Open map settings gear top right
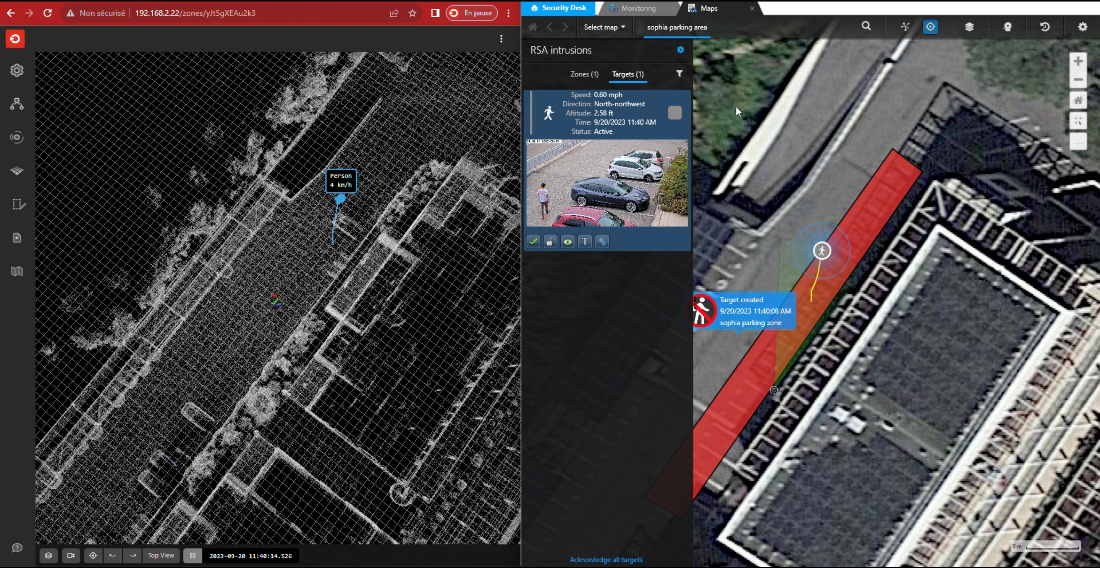This screenshot has height=568, width=1100. (1082, 27)
